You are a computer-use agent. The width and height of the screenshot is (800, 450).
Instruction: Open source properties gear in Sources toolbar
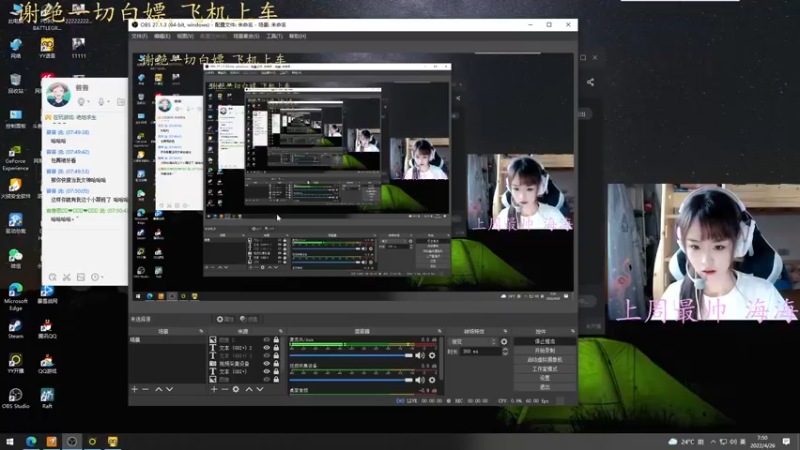coord(236,389)
